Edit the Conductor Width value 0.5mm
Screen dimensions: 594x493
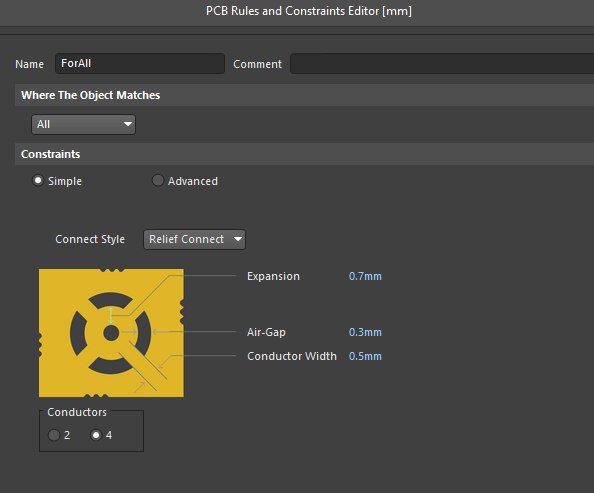pyautogui.click(x=365, y=356)
